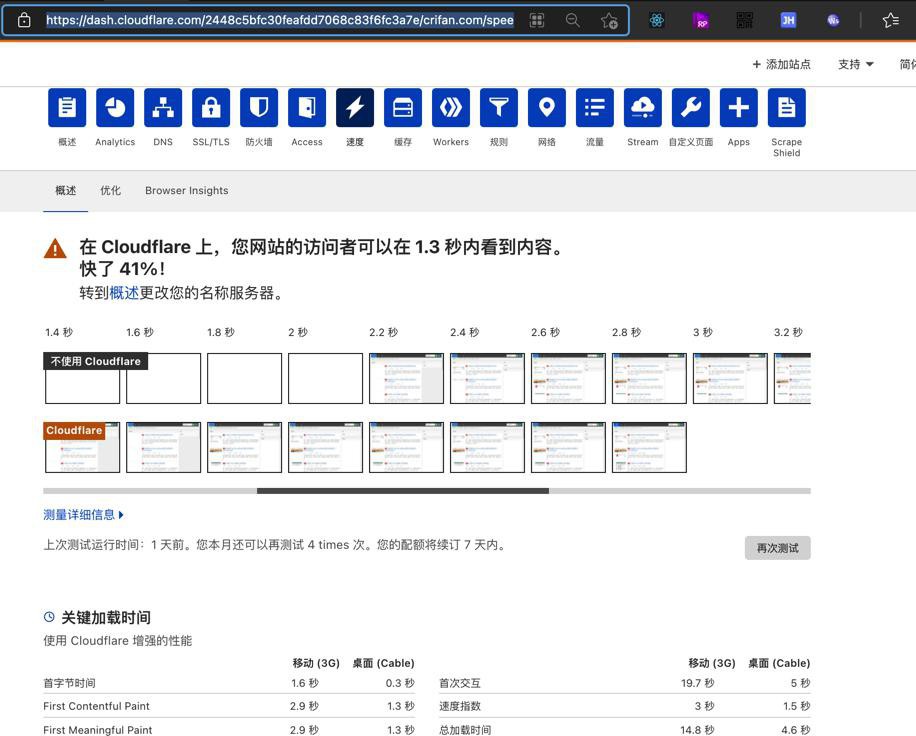Open the Stream cloud icon
Screen dimensions: 916x736
(x=643, y=107)
